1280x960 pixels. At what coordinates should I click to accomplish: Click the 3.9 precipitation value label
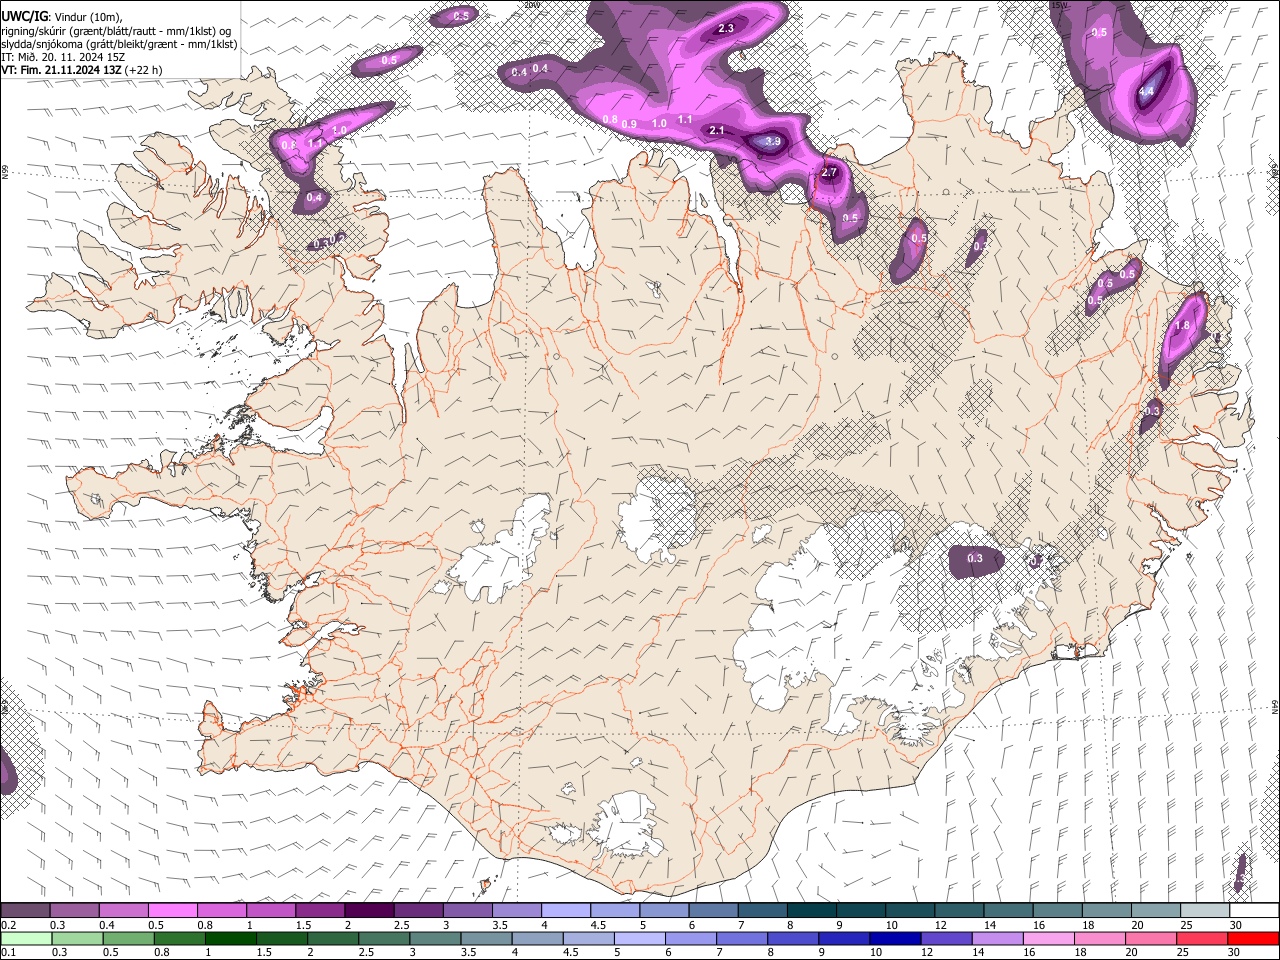(x=773, y=142)
